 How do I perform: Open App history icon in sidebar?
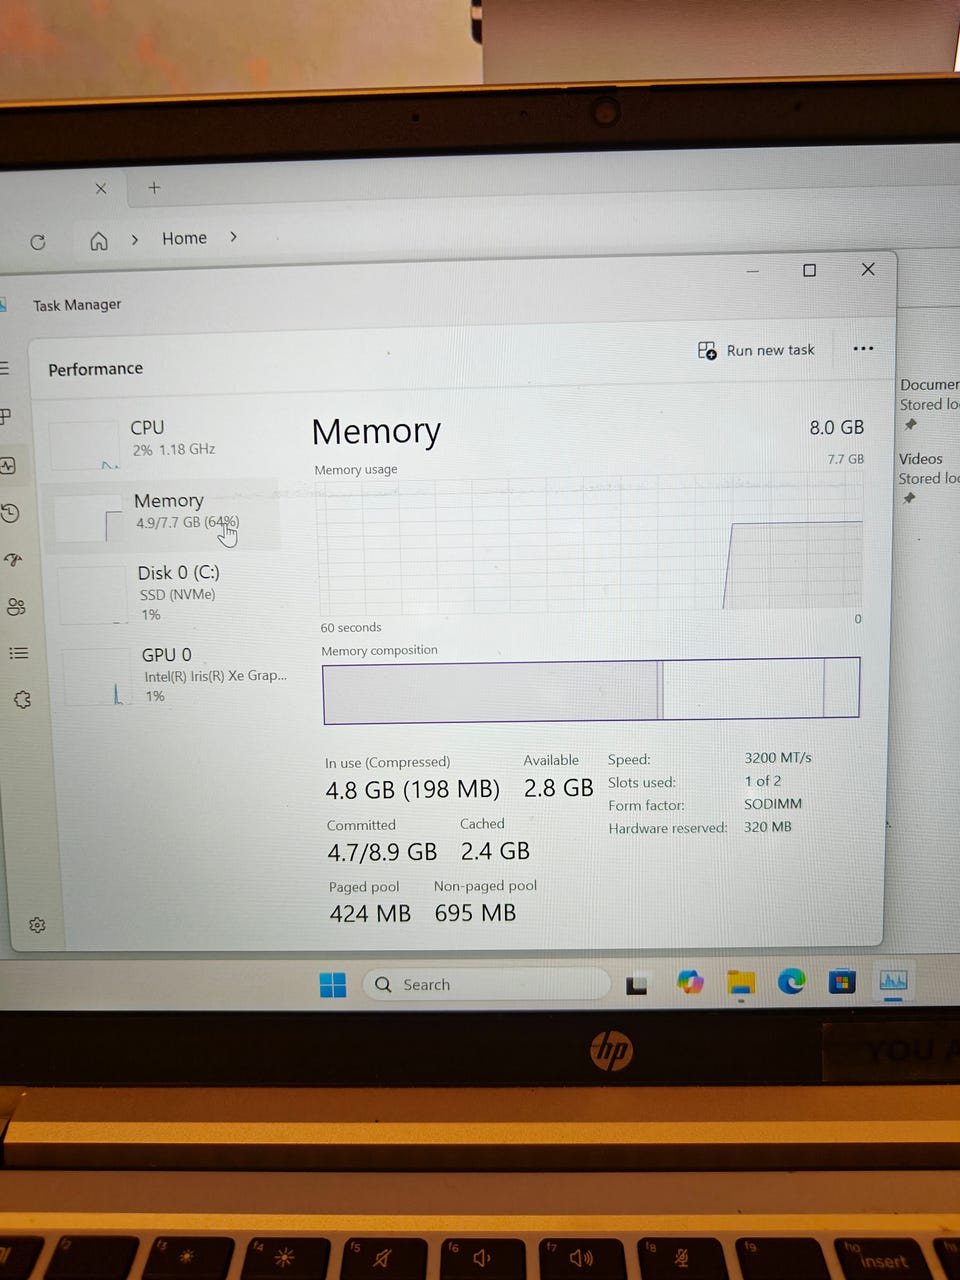point(10,513)
